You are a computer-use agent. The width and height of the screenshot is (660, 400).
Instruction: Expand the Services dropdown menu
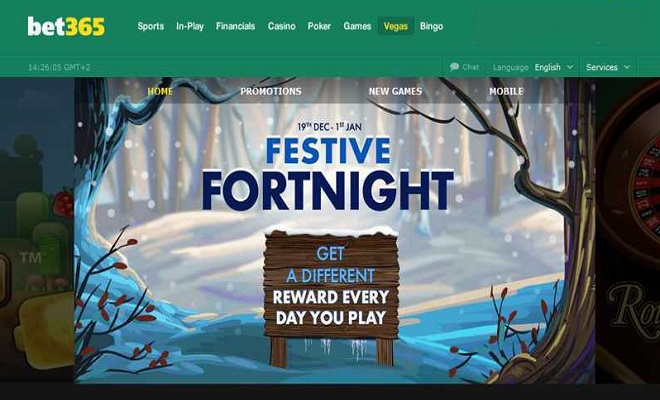pos(608,67)
